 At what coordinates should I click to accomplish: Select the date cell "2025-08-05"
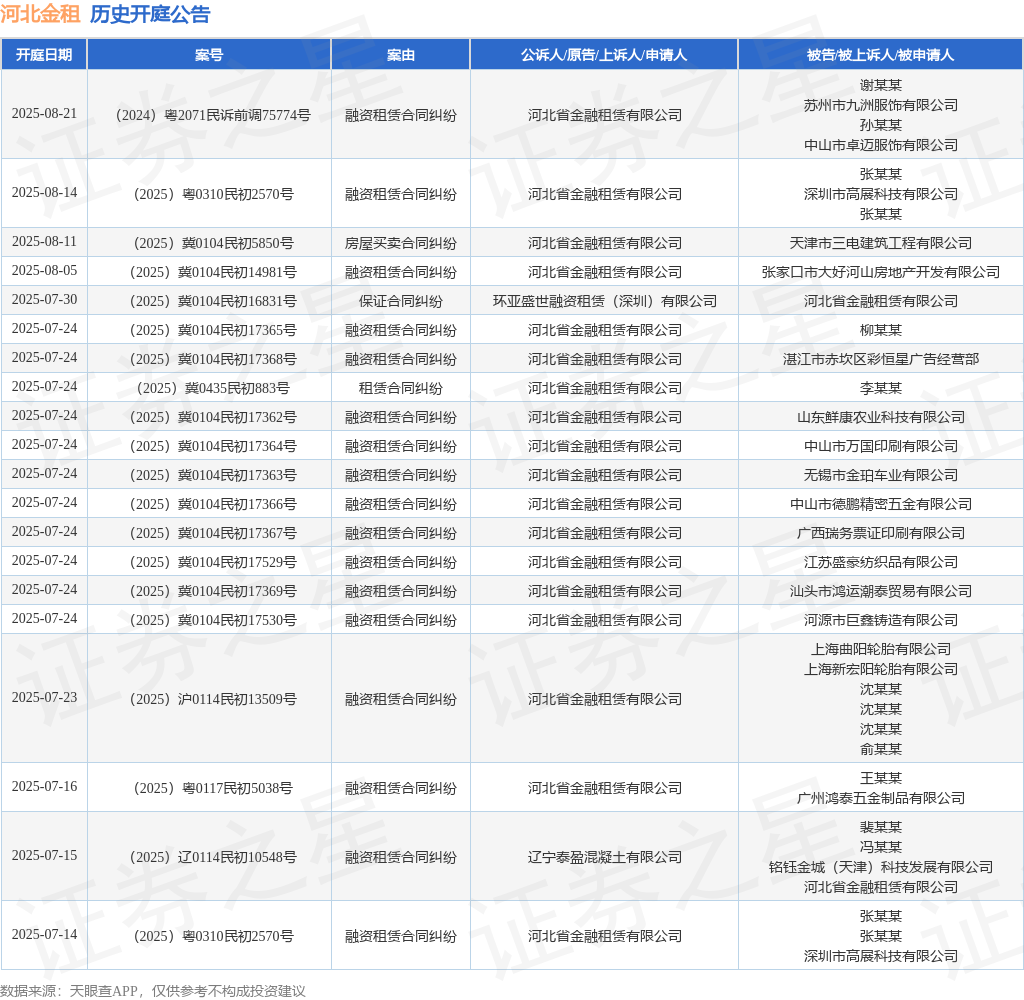[x=44, y=270]
